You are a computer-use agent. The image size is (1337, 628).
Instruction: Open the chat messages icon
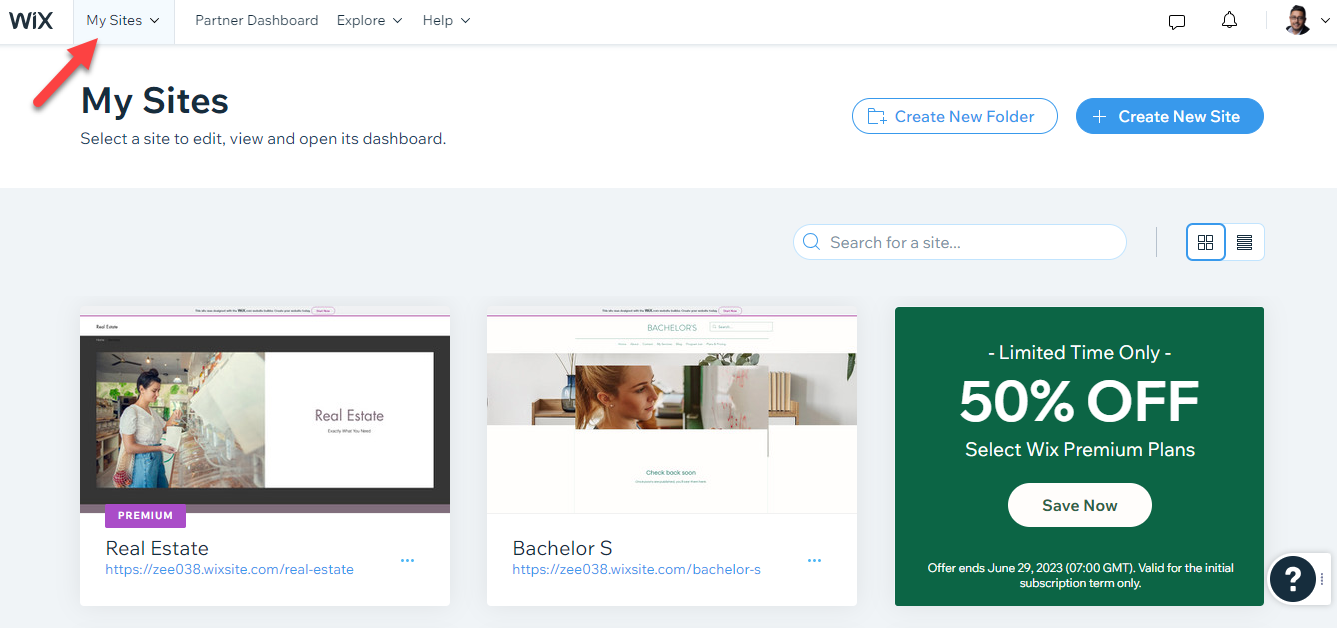pos(1177,21)
